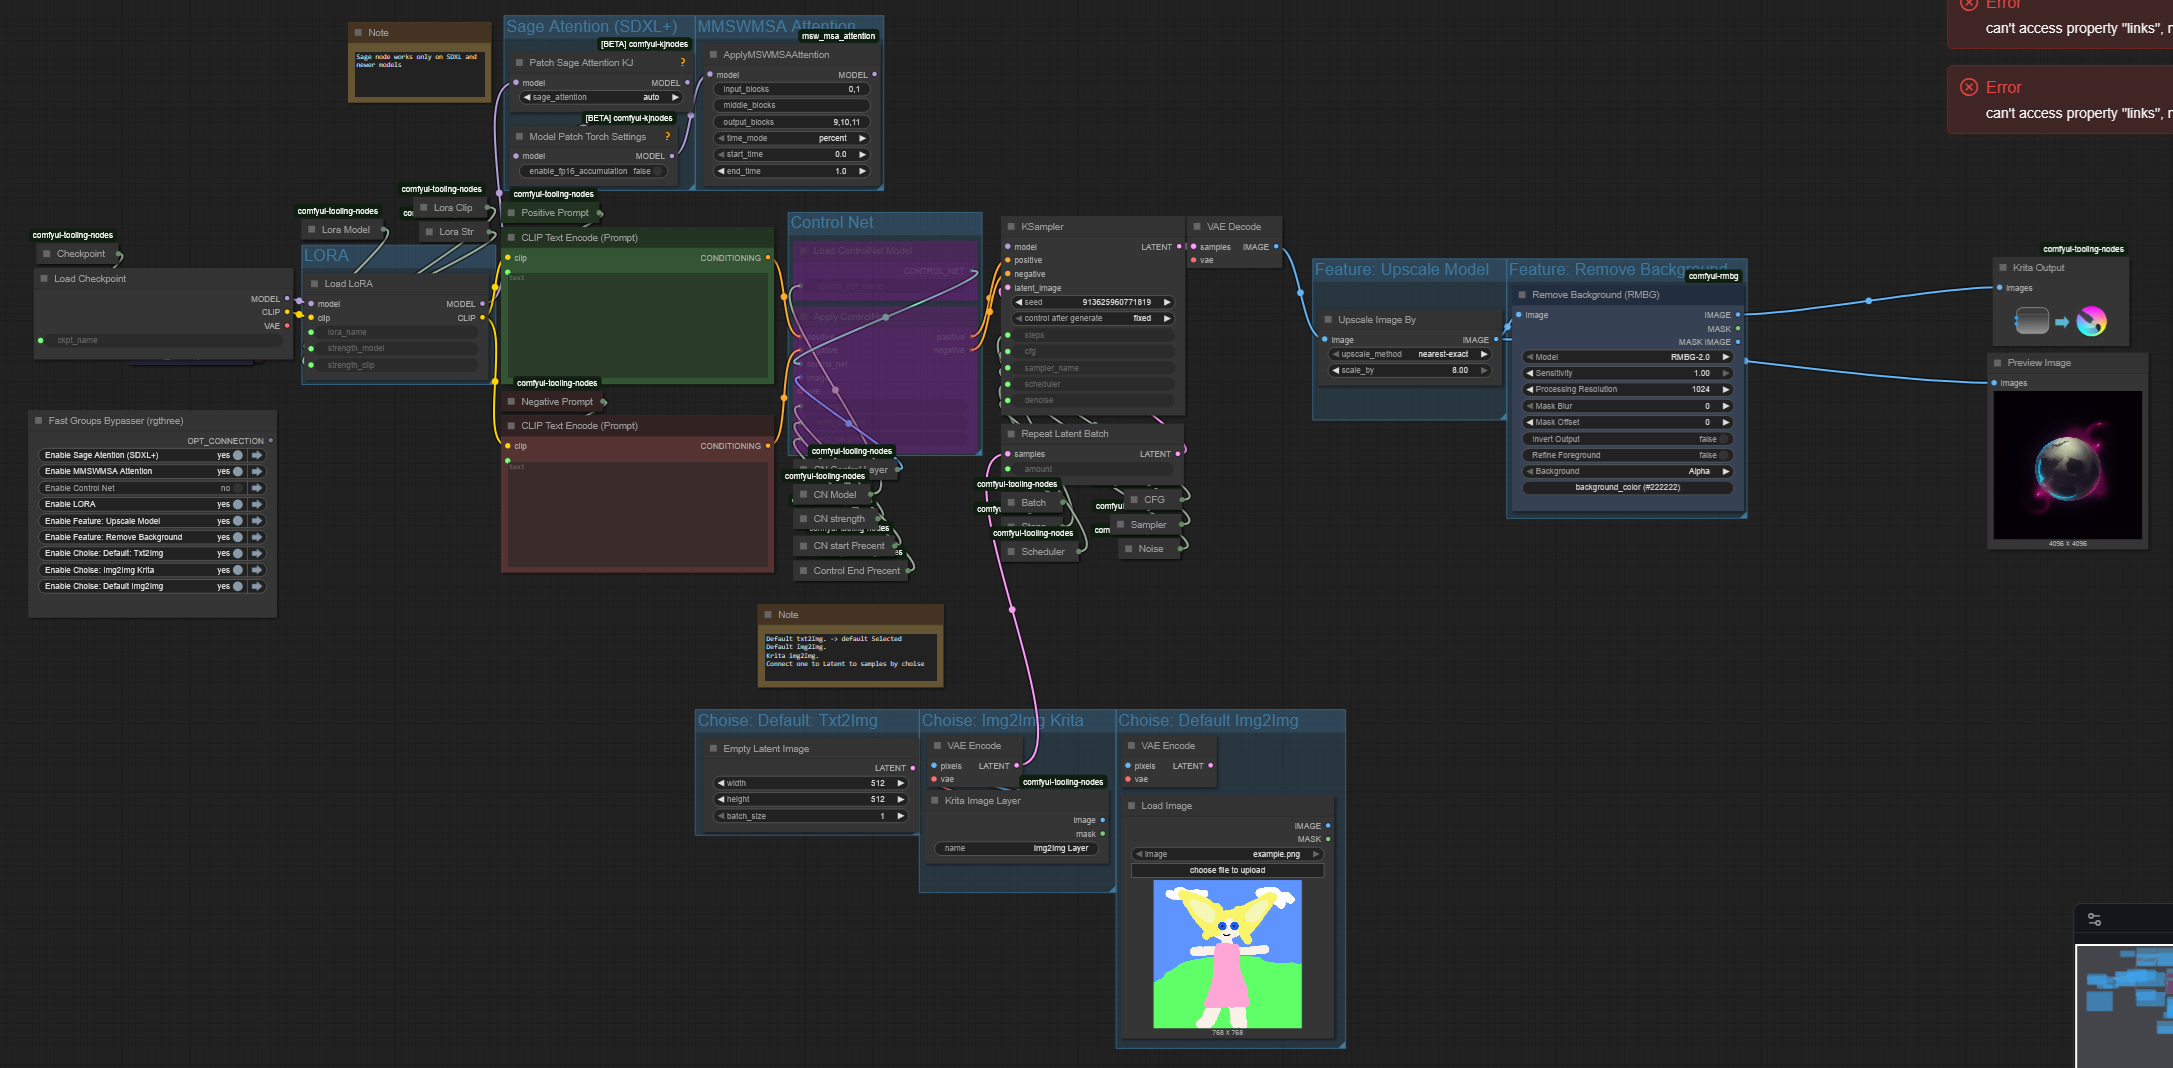Collapse the VAE Decode node via its title dot
Image resolution: width=2173 pixels, height=1068 pixels.
click(x=1197, y=227)
